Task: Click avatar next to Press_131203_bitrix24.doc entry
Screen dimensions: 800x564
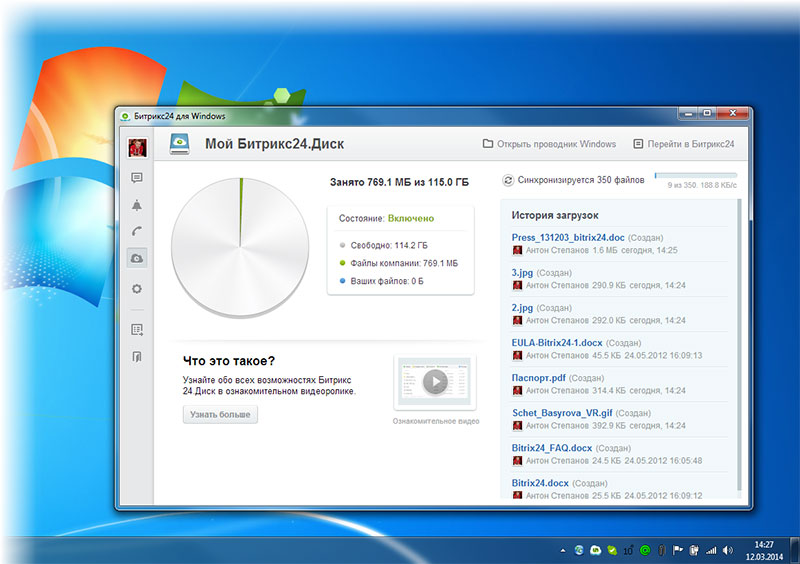Action: coord(517,250)
